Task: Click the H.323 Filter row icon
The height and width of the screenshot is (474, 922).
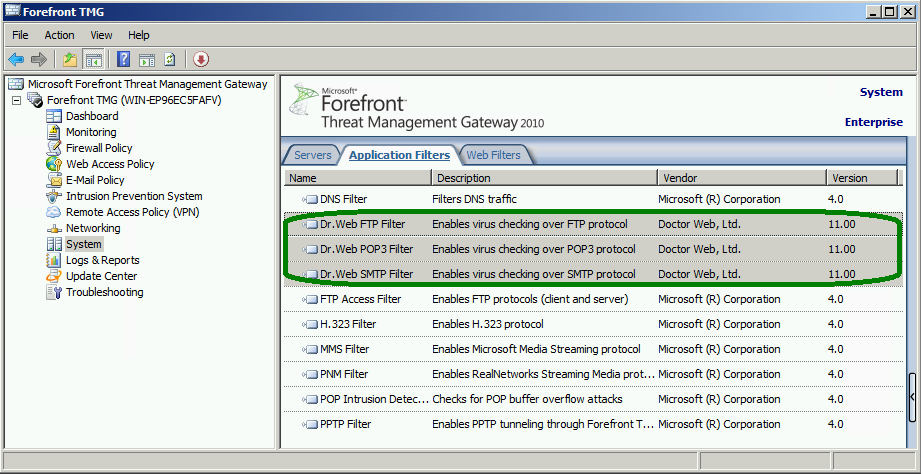Action: click(310, 324)
